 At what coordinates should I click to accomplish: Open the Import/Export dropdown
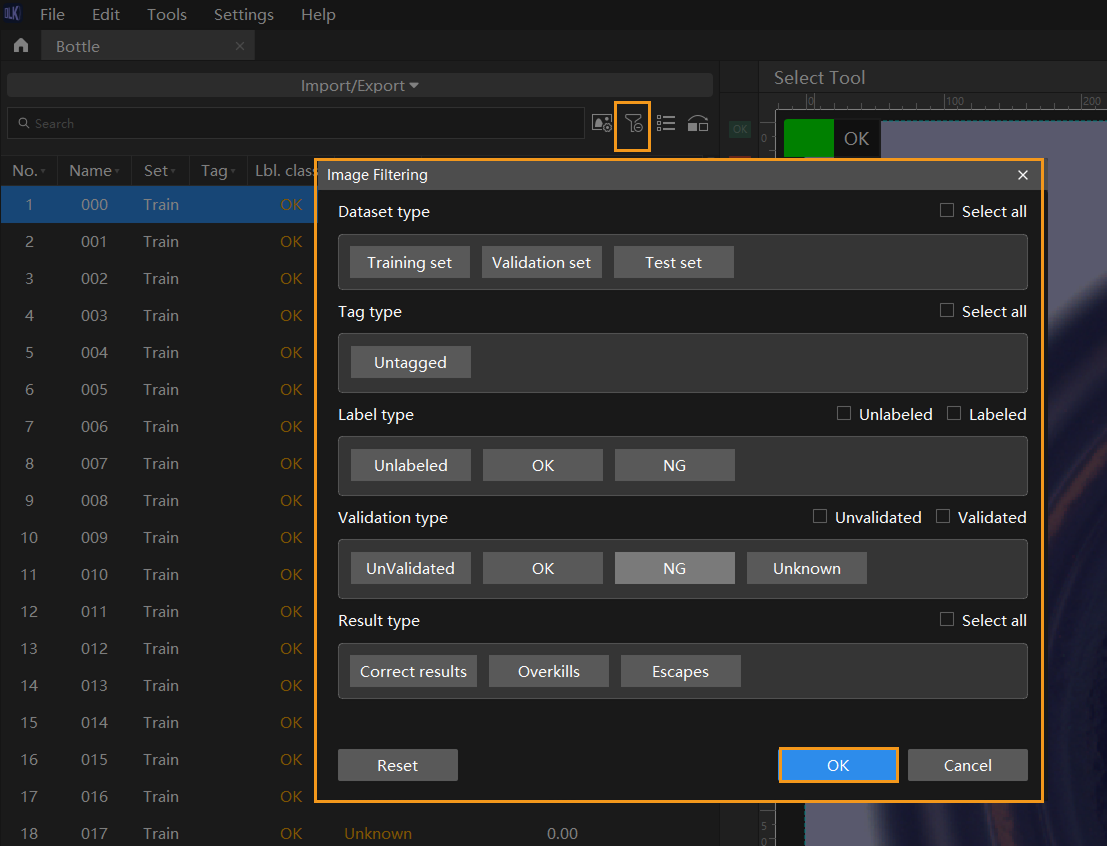coord(359,85)
